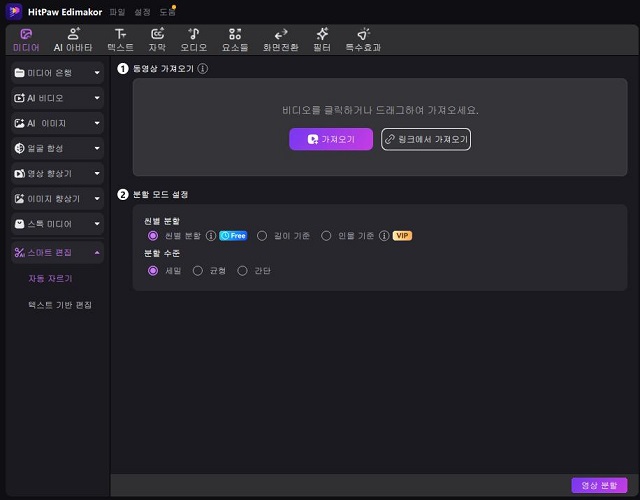
Task: Open the 텍스트 기반 편집 item
Action: click(x=60, y=305)
